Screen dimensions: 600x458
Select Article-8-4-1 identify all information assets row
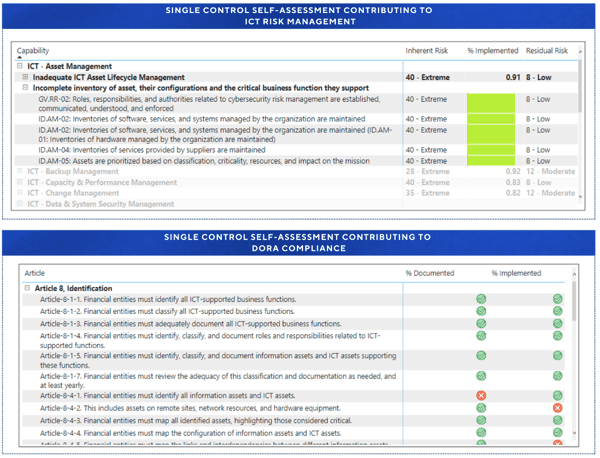[293, 395]
